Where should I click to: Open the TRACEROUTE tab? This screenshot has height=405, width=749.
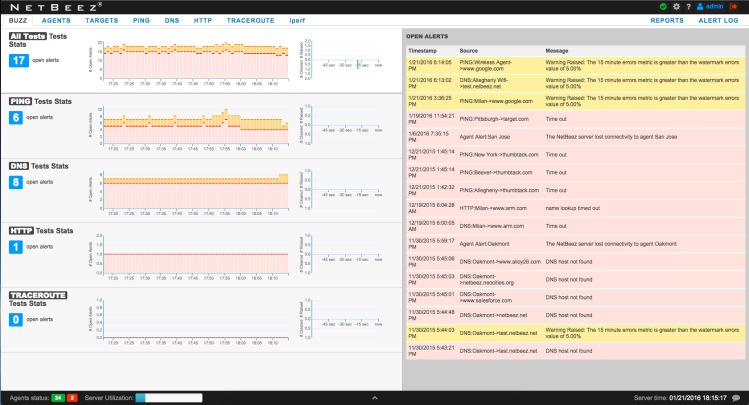click(x=250, y=21)
